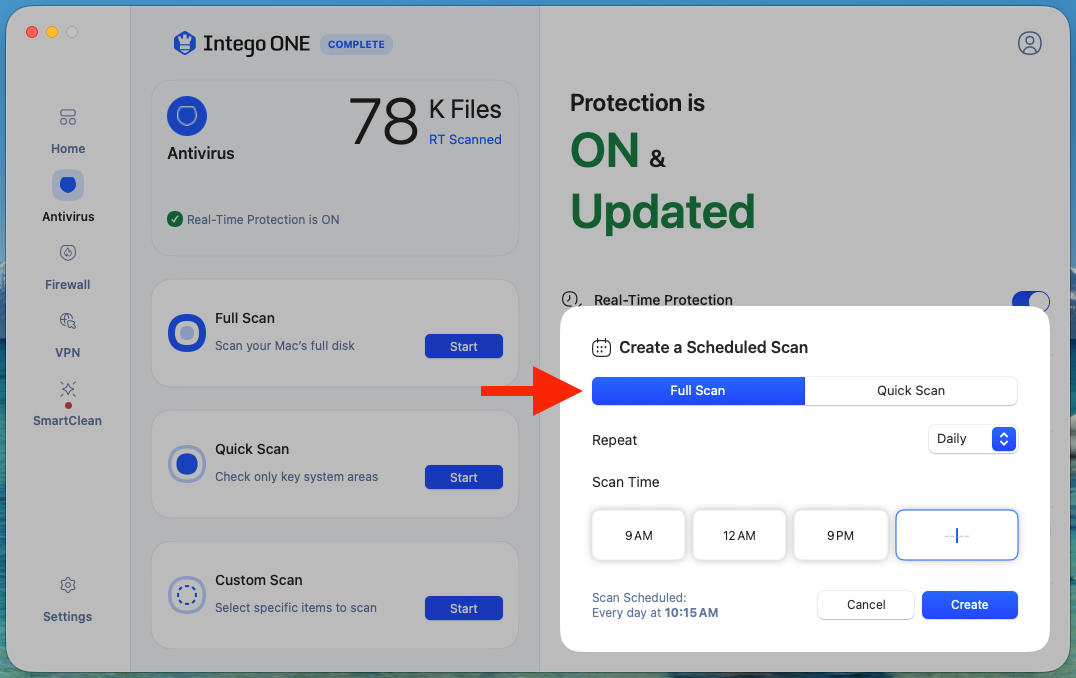Click the 'Scan Scheduled:' label
This screenshot has width=1076, height=678.
[x=639, y=598]
